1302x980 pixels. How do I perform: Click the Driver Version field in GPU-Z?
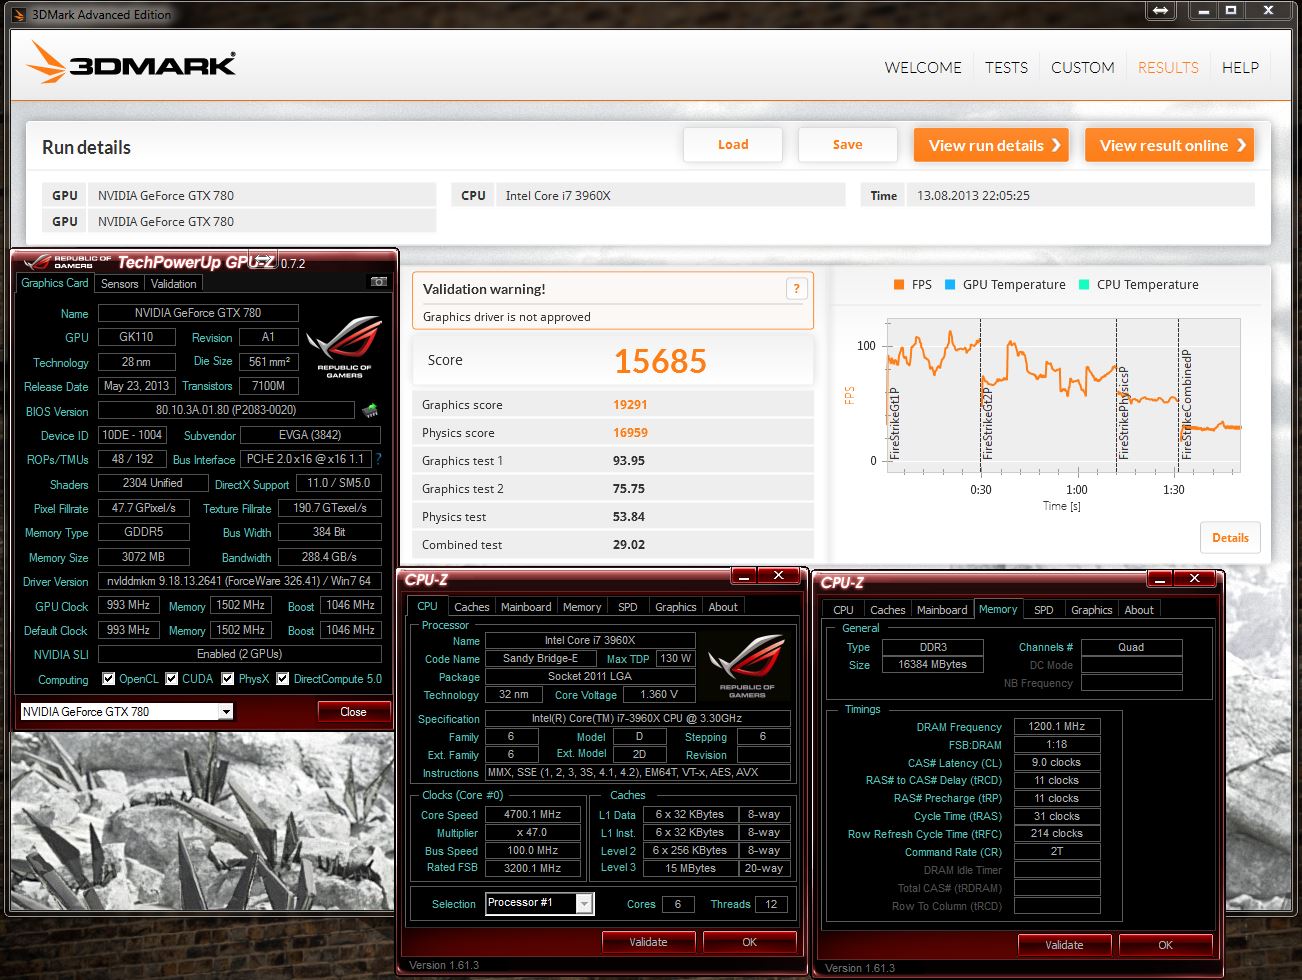tap(239, 581)
